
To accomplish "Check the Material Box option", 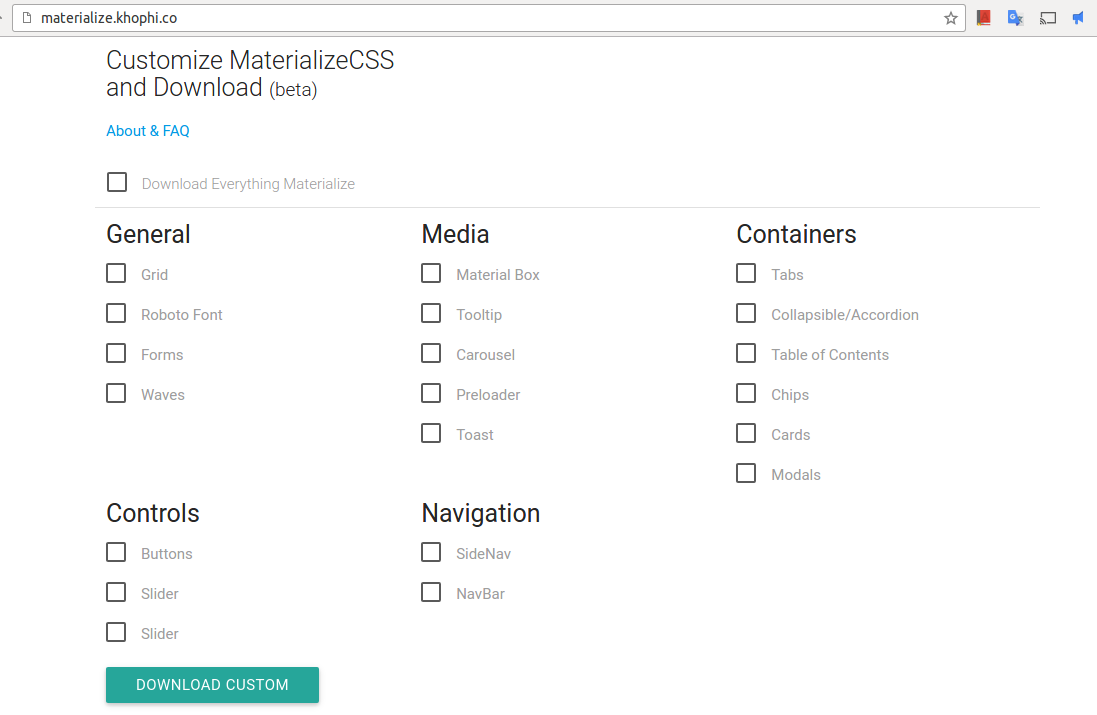I will click(x=431, y=273).
